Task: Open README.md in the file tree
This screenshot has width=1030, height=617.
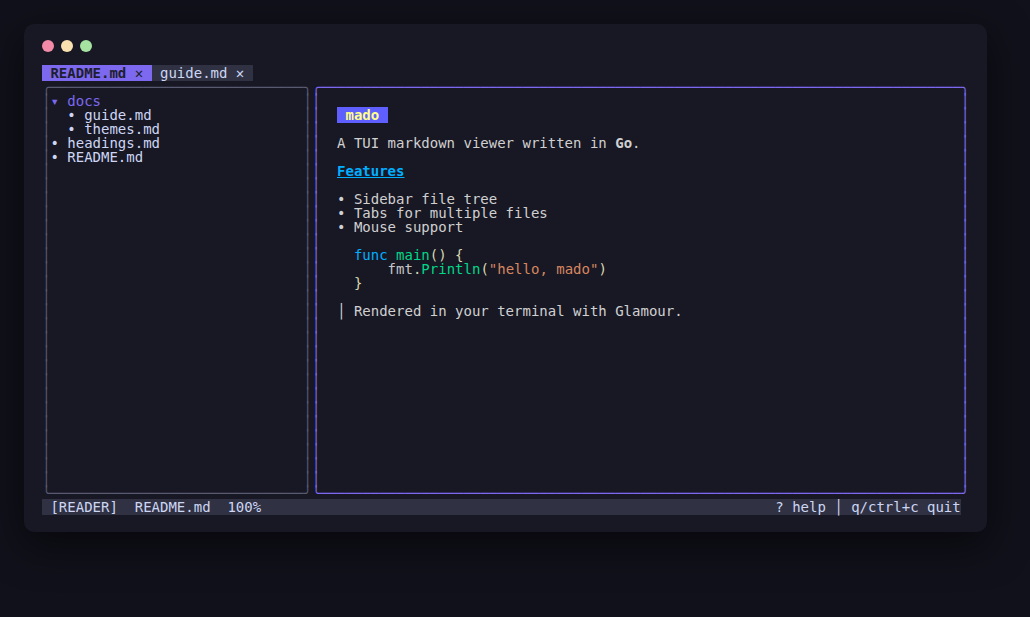Action: tap(104, 157)
